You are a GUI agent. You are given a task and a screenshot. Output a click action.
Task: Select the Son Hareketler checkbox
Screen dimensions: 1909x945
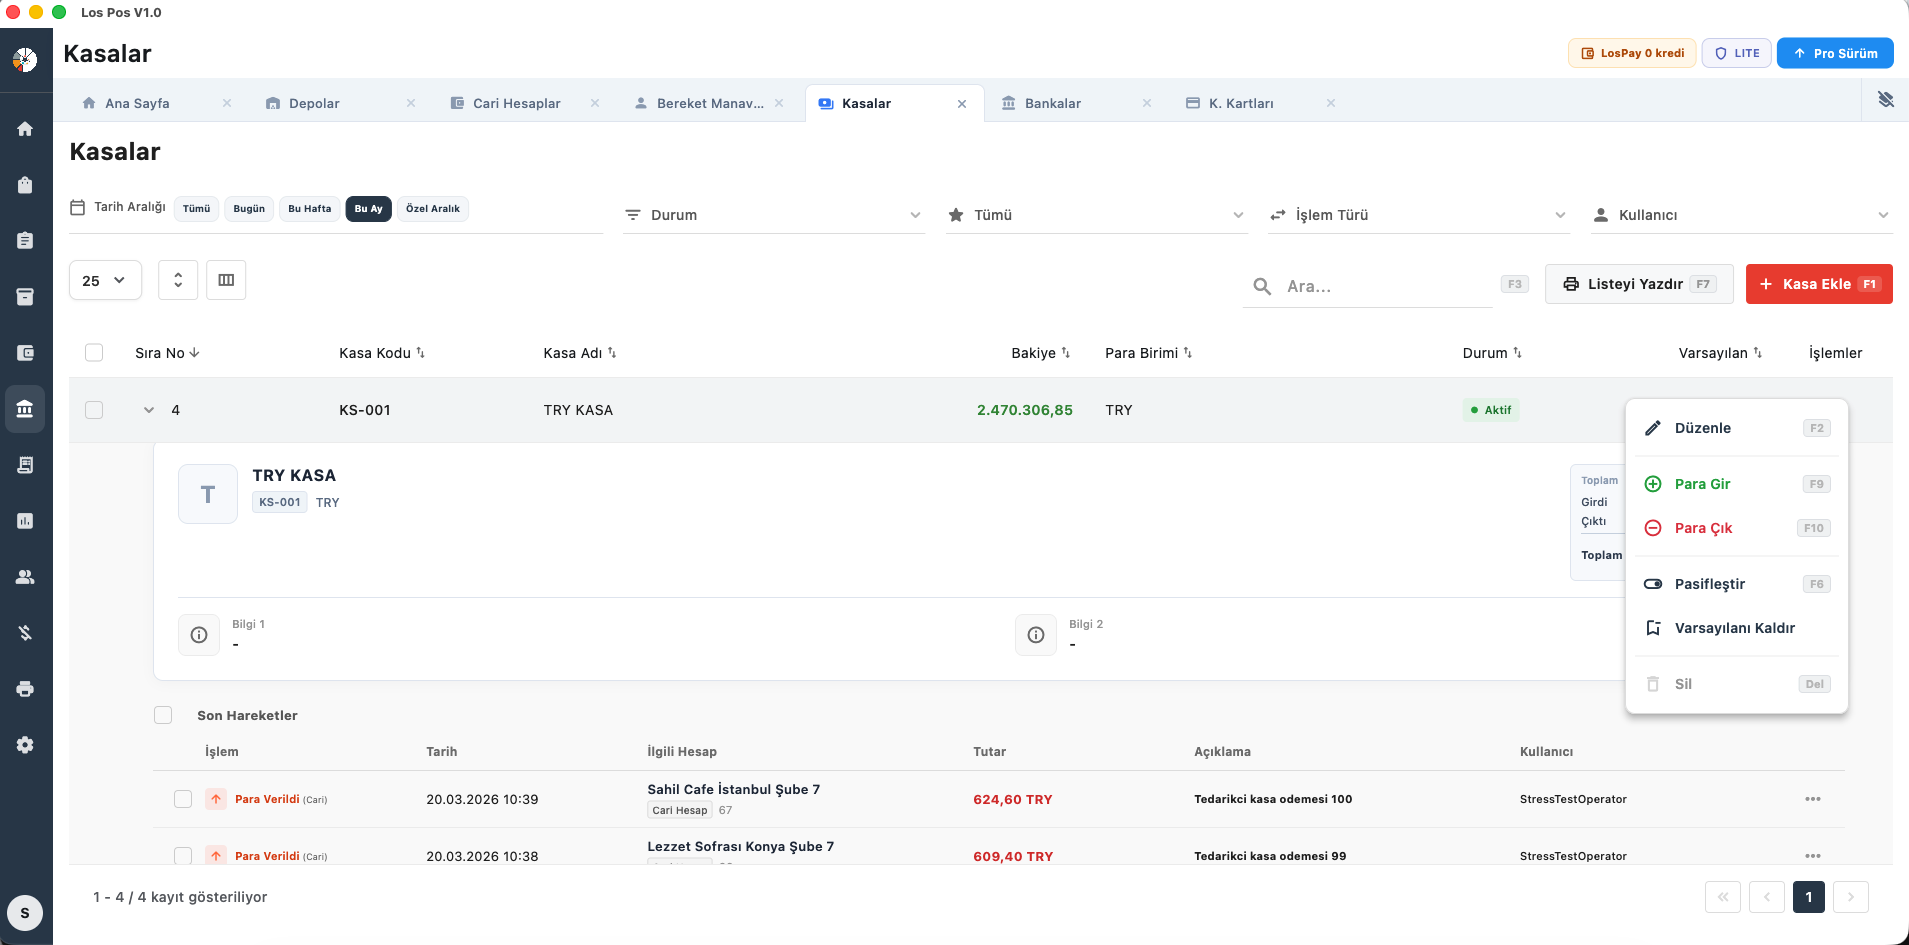163,715
